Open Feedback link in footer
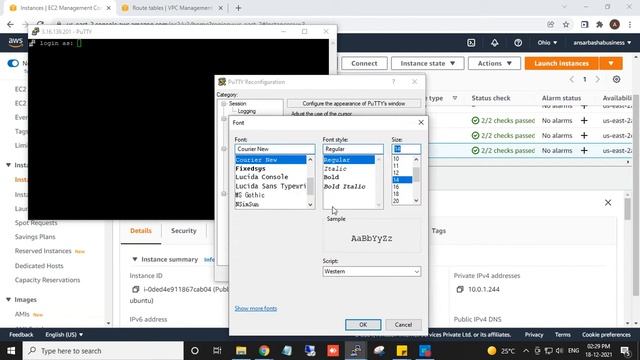This screenshot has width=640, height=360. click(x=21, y=335)
